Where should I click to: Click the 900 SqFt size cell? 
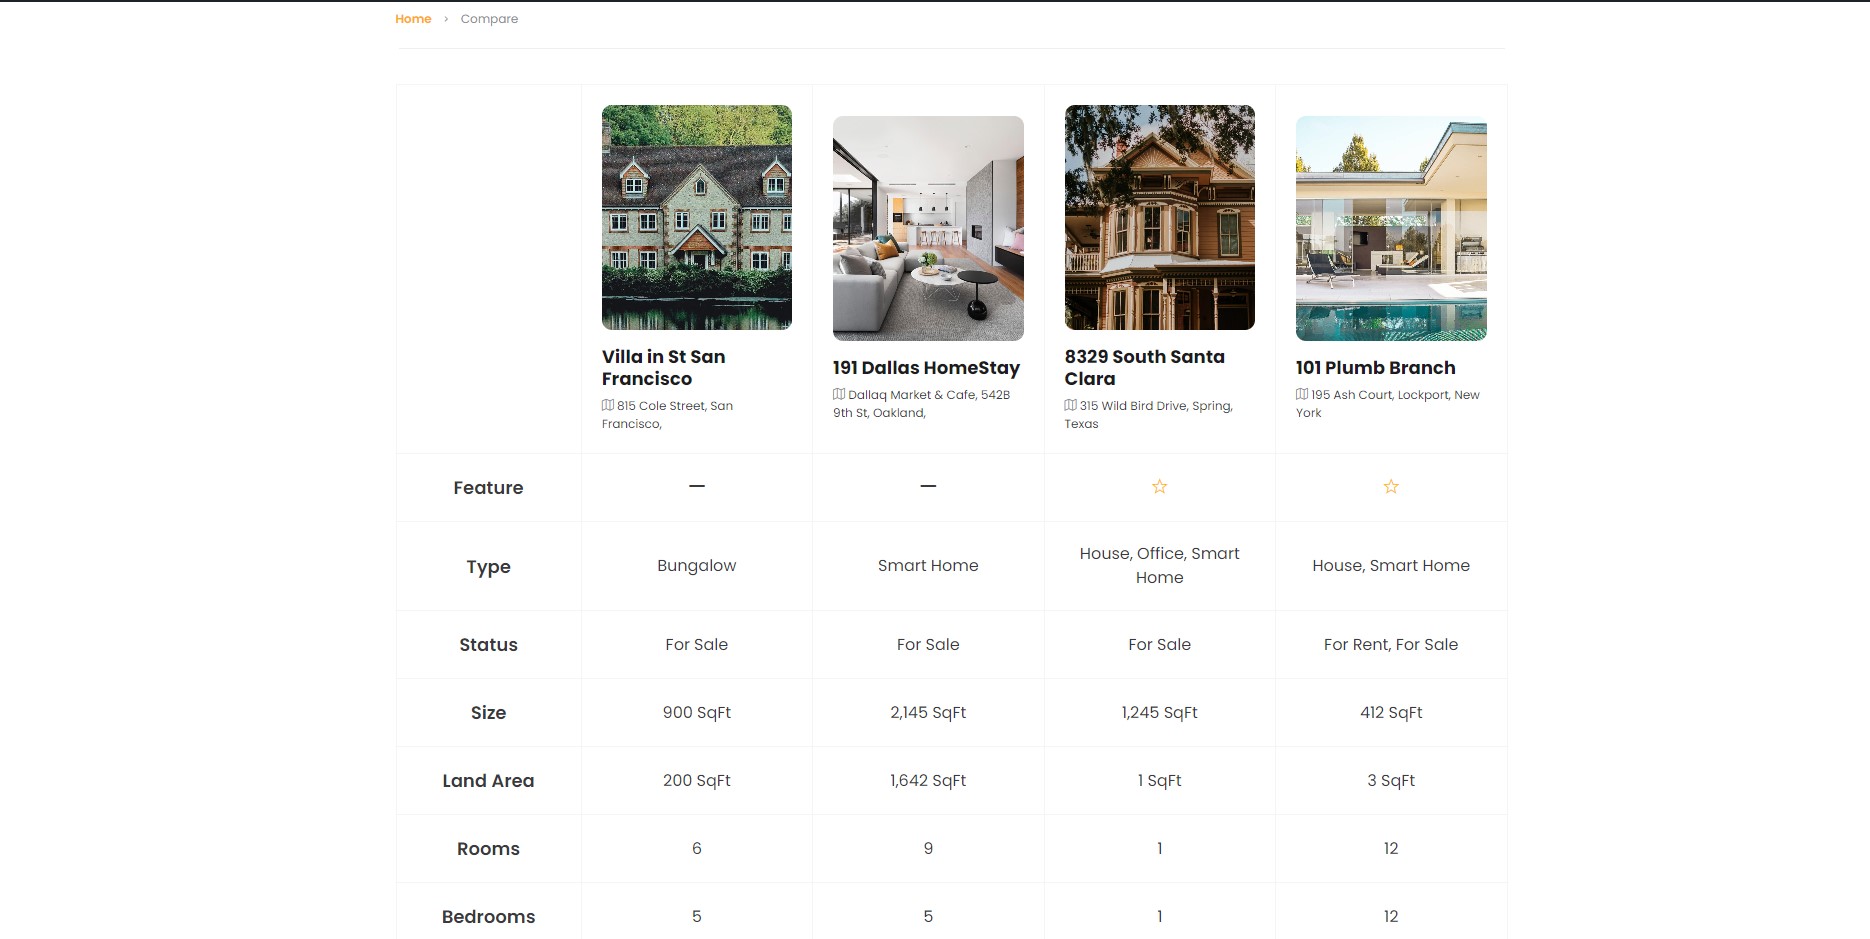[697, 713]
